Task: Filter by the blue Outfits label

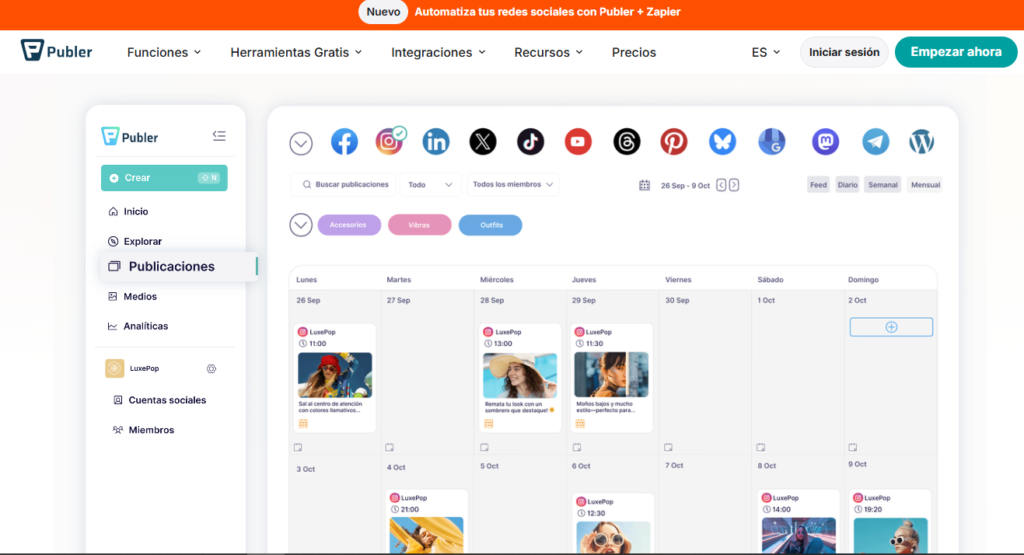Action: pyautogui.click(x=490, y=225)
